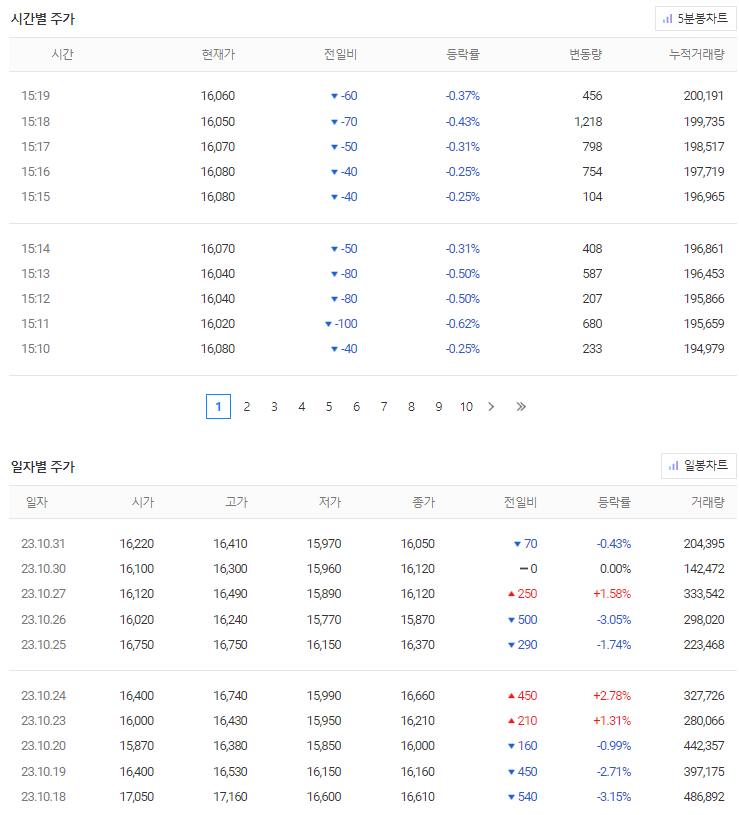The image size is (739, 815).
Task: Go to page 3 of hourly prices
Action: 274,406
